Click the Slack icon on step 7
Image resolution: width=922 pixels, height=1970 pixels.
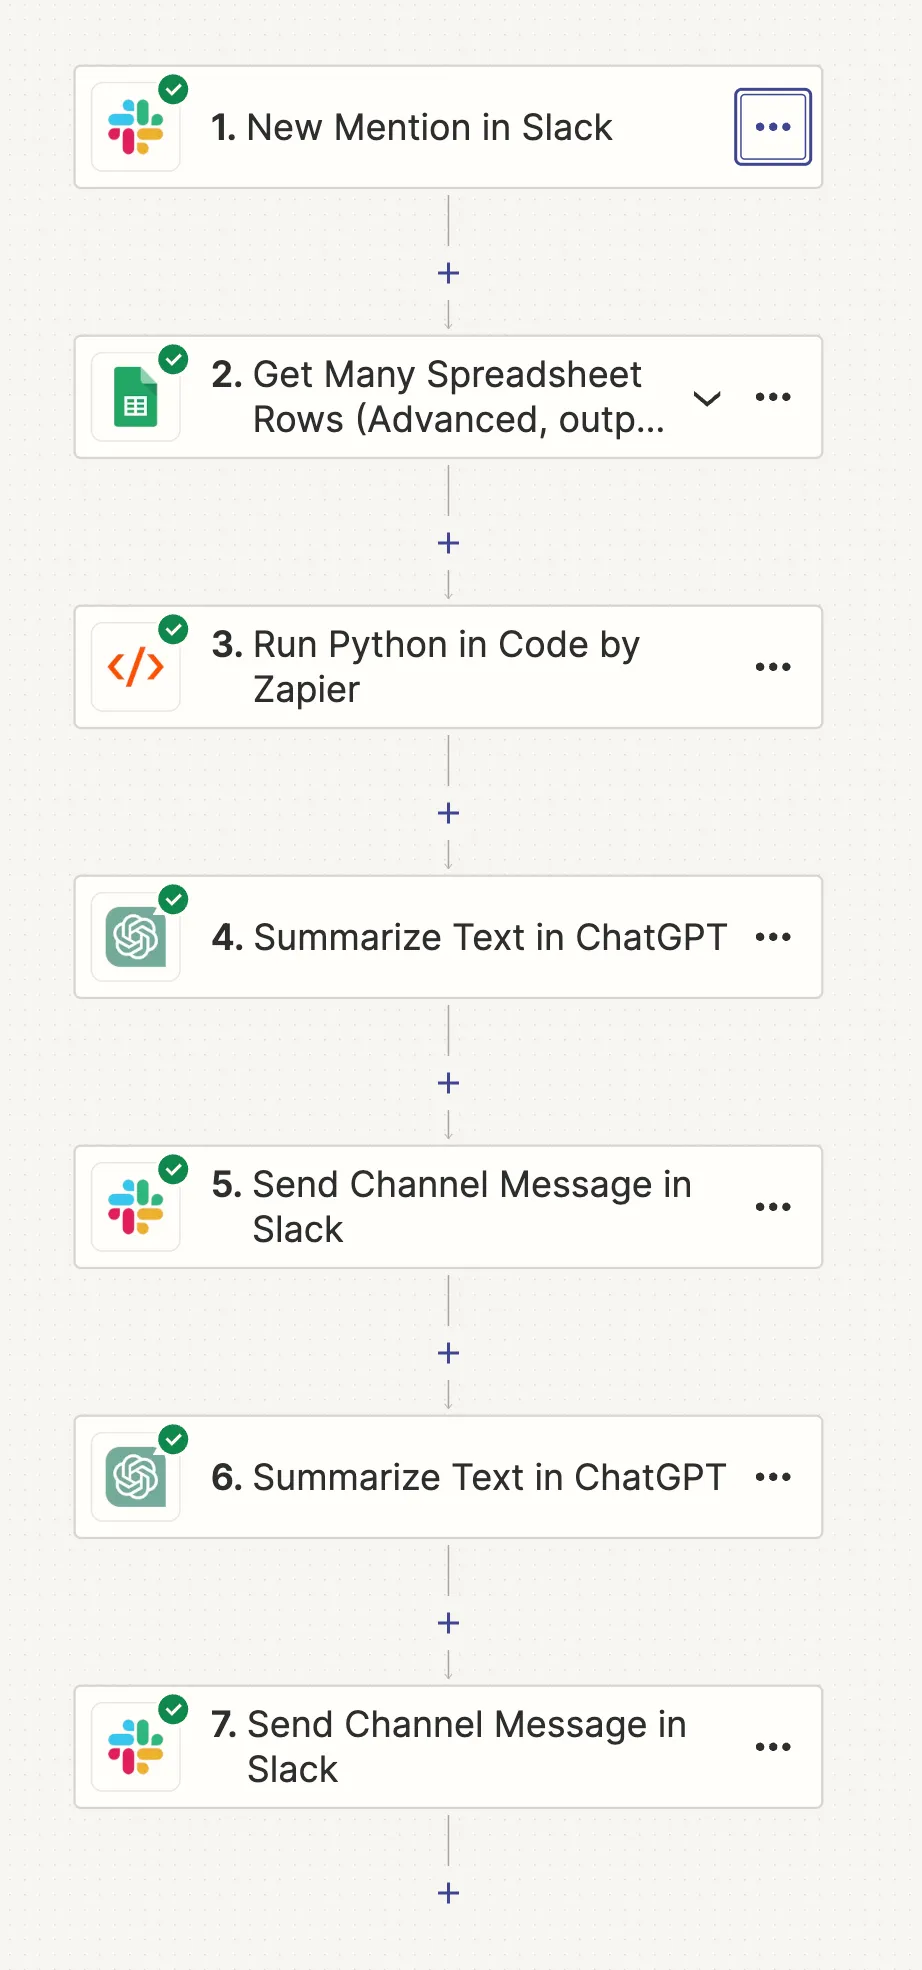[x=136, y=1747]
